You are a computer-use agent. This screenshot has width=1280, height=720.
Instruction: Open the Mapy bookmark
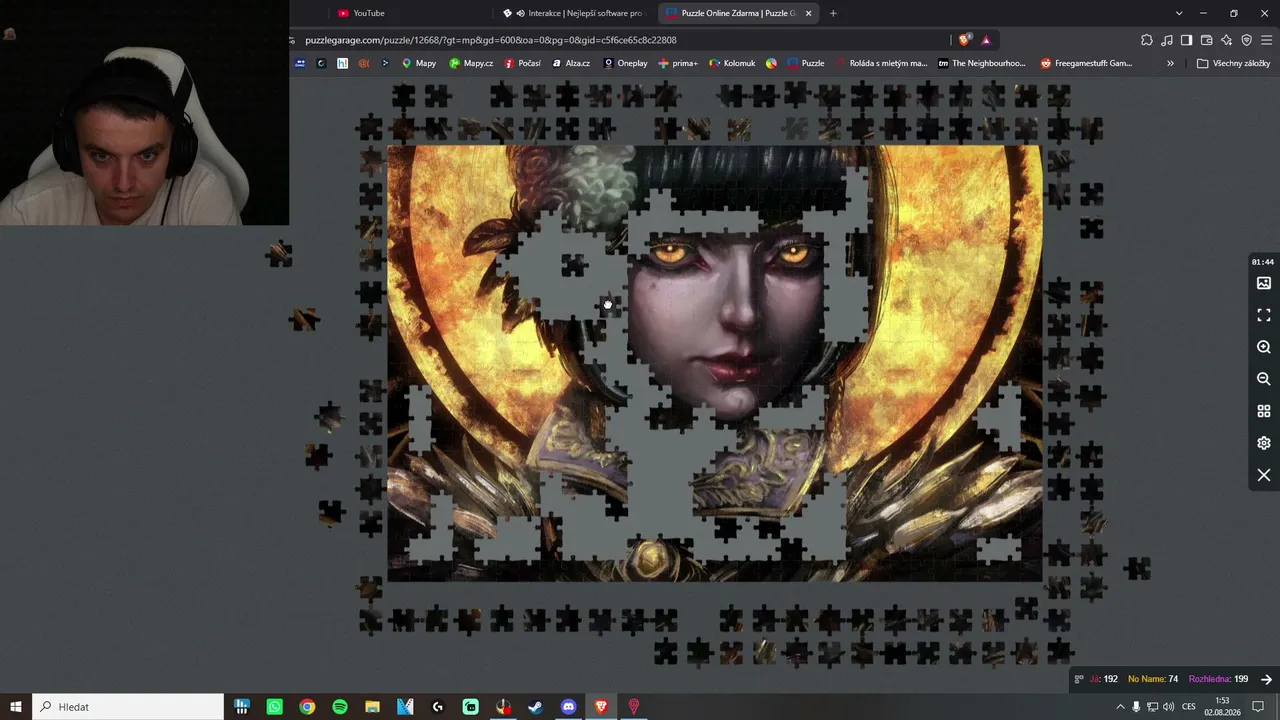tap(419, 63)
